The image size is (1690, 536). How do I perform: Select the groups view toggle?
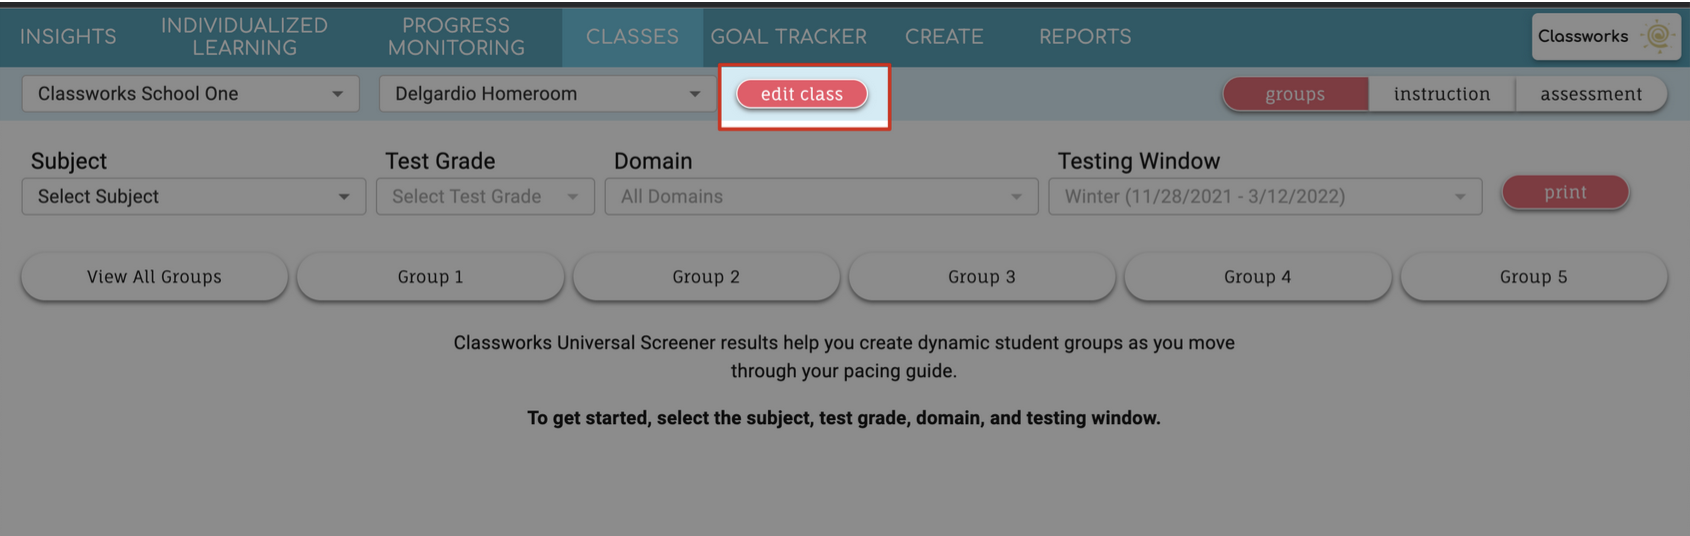pos(1295,94)
